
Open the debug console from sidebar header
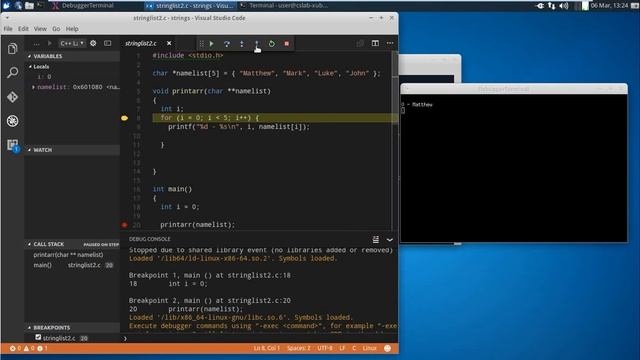click(x=107, y=43)
